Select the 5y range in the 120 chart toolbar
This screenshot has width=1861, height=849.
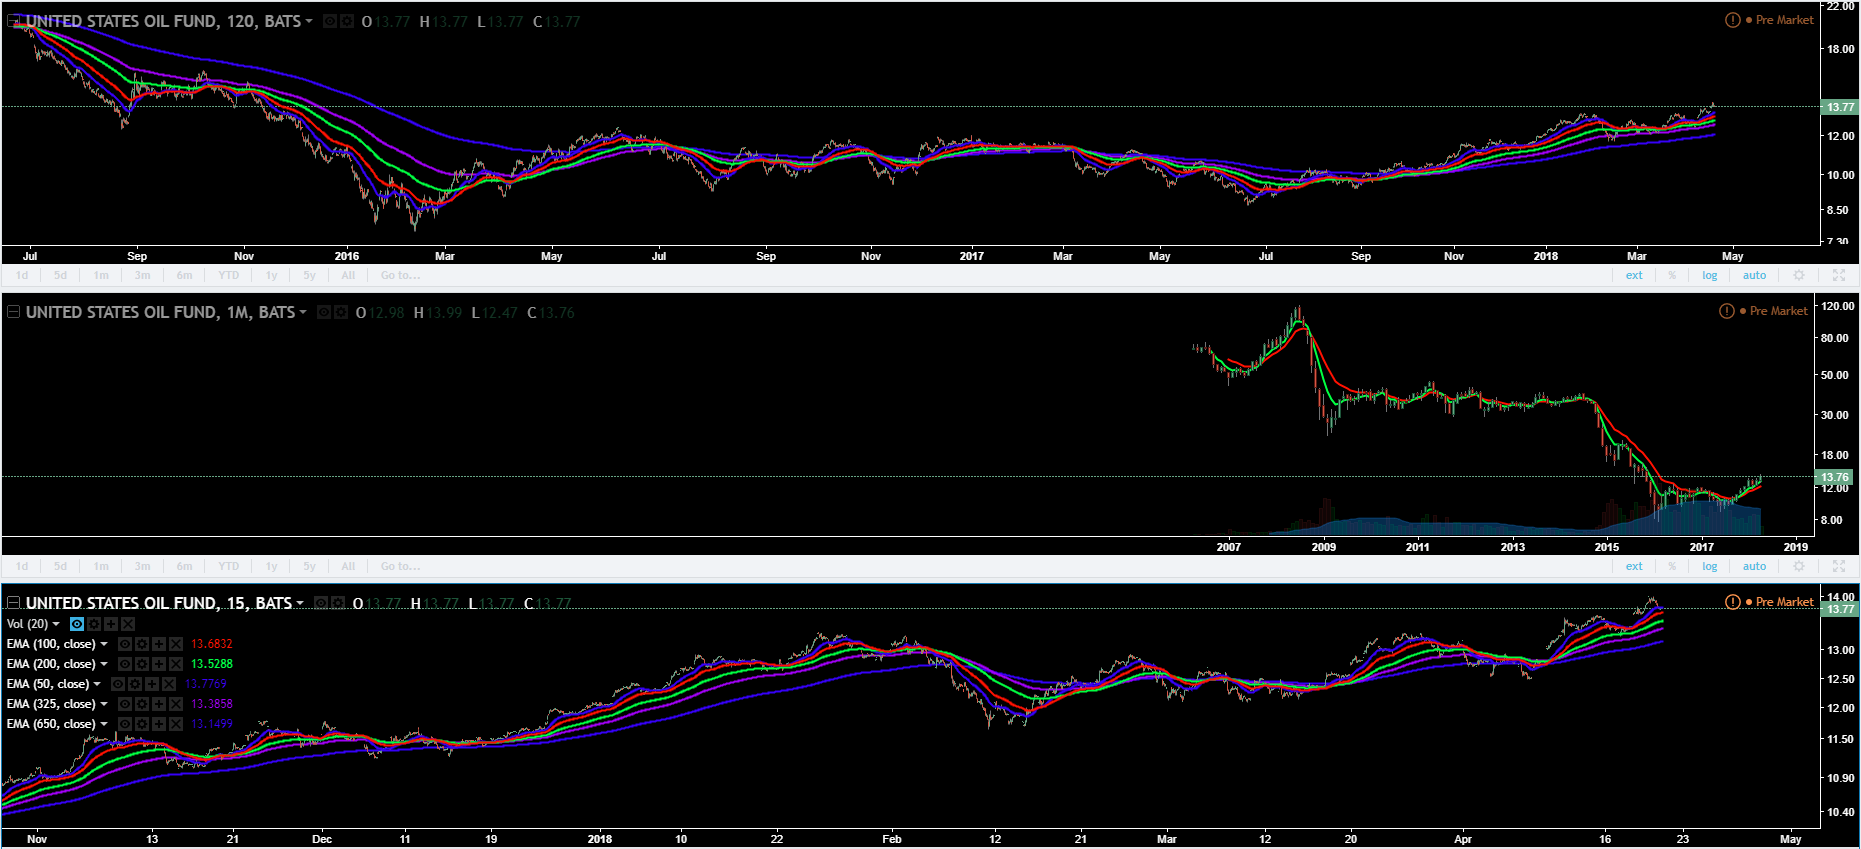tap(309, 275)
